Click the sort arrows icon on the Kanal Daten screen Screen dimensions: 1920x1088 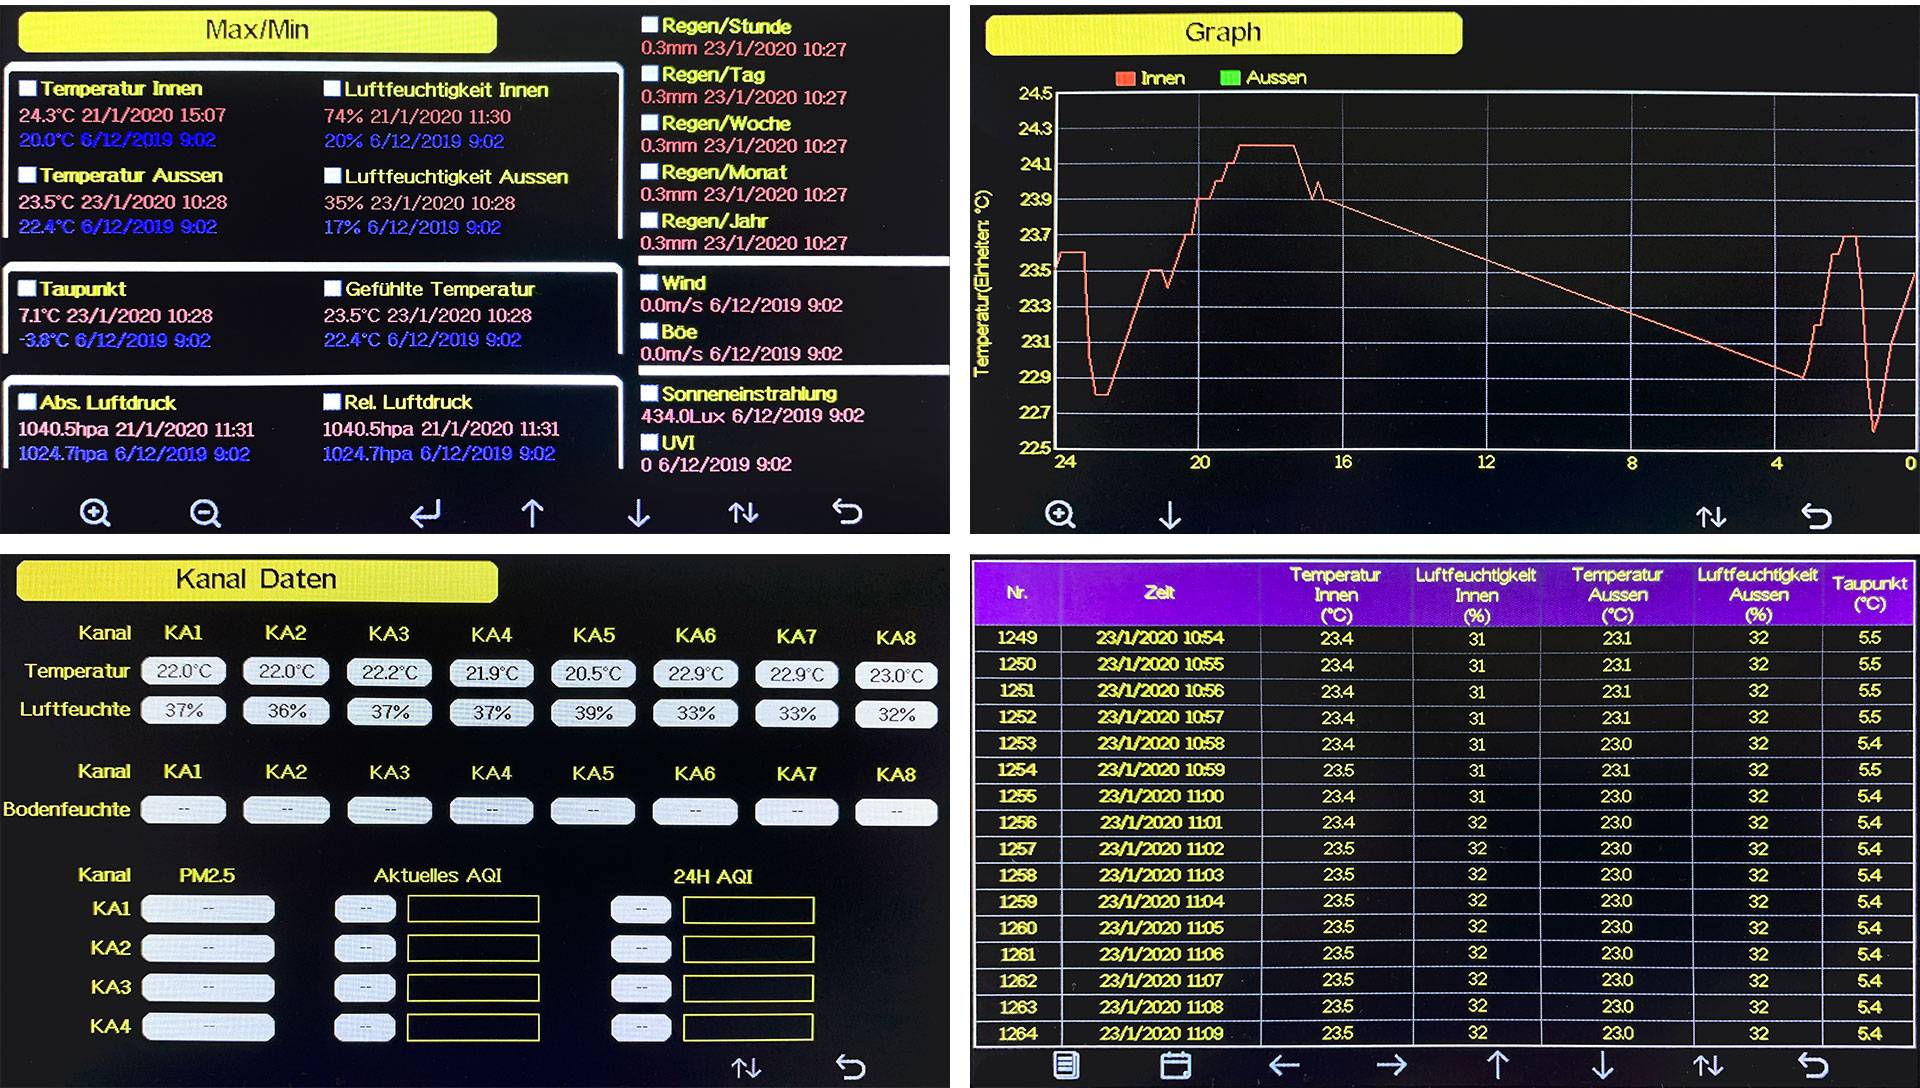[x=746, y=1068]
